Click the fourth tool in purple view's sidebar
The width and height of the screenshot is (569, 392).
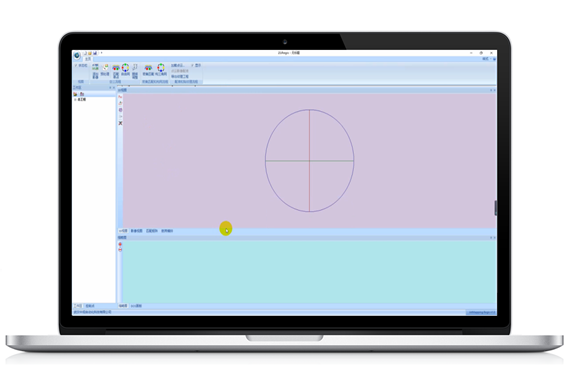tap(120, 117)
